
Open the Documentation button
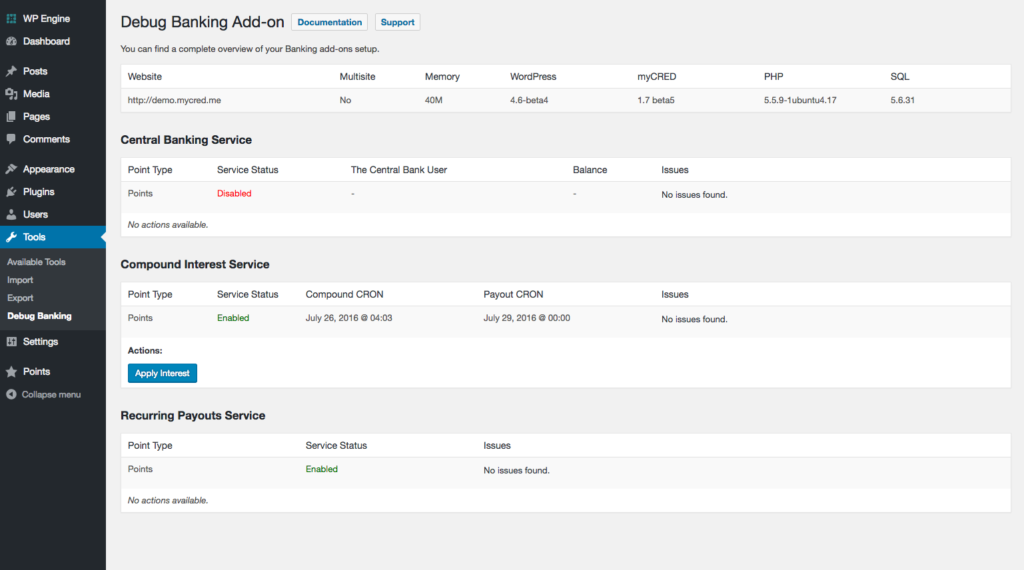[x=329, y=22]
